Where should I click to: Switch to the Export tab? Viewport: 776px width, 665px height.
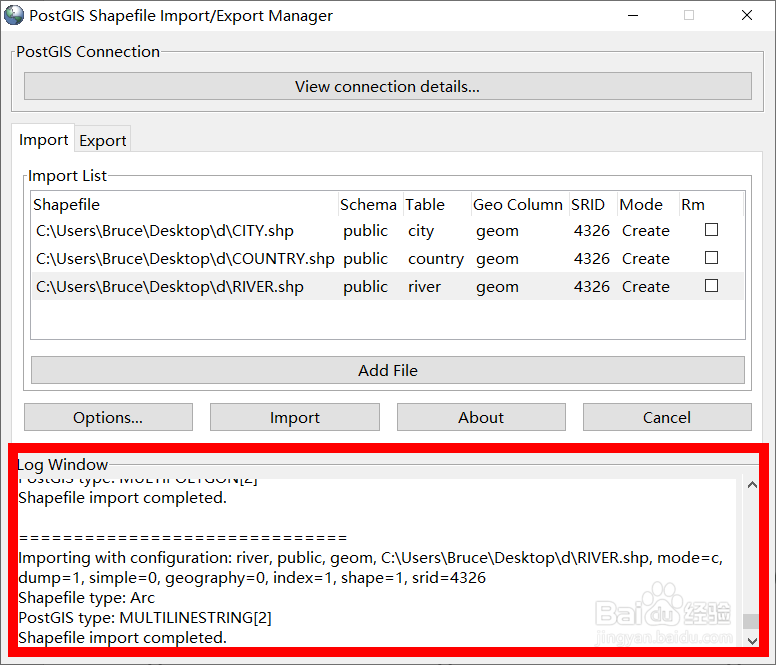pyautogui.click(x=103, y=141)
